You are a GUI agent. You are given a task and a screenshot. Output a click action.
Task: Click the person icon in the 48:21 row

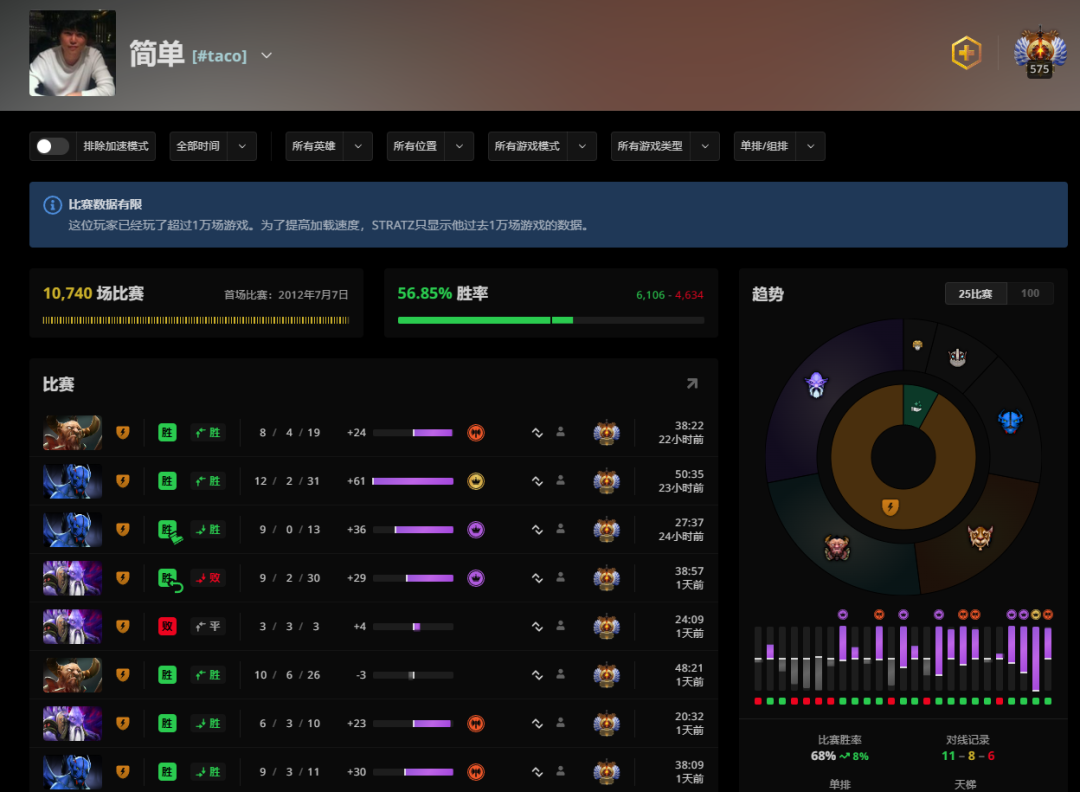[x=561, y=674]
